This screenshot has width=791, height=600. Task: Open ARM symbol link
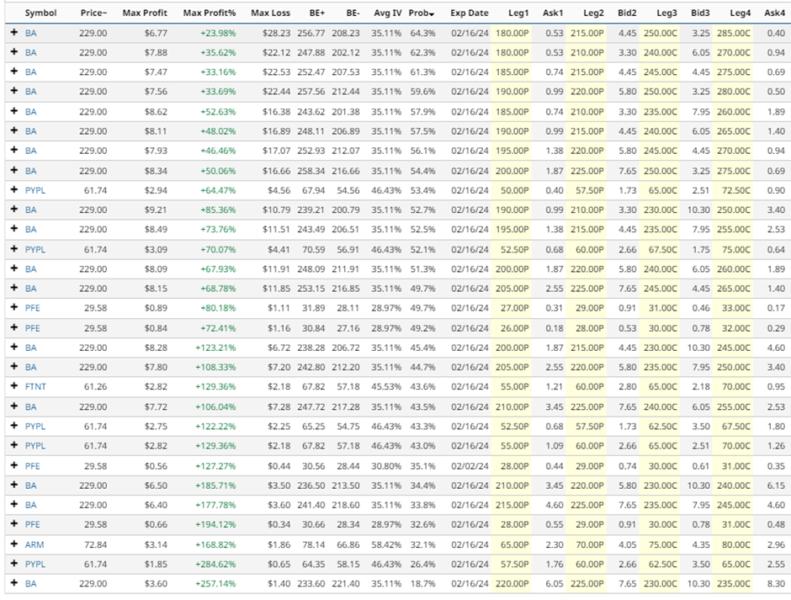pos(34,544)
